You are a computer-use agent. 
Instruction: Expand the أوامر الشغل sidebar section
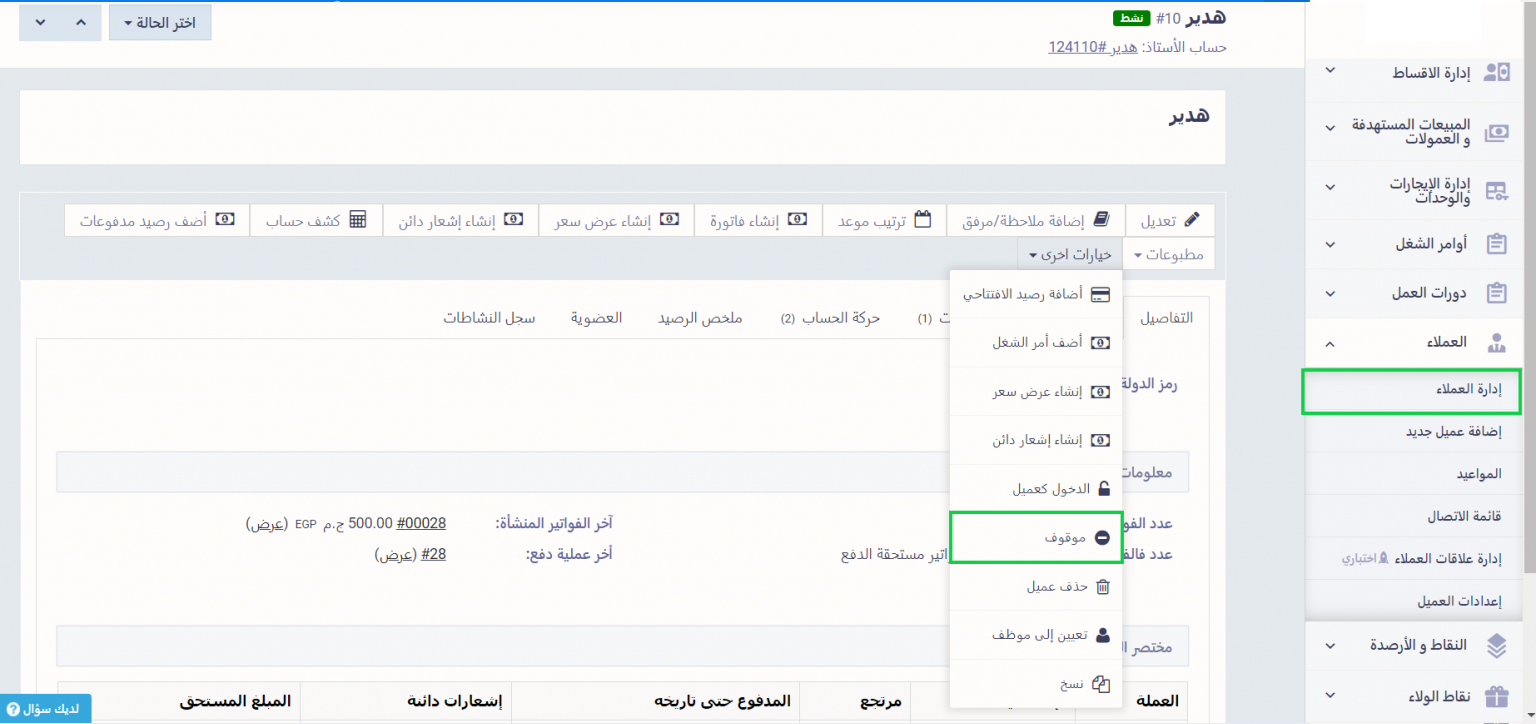(1420, 244)
